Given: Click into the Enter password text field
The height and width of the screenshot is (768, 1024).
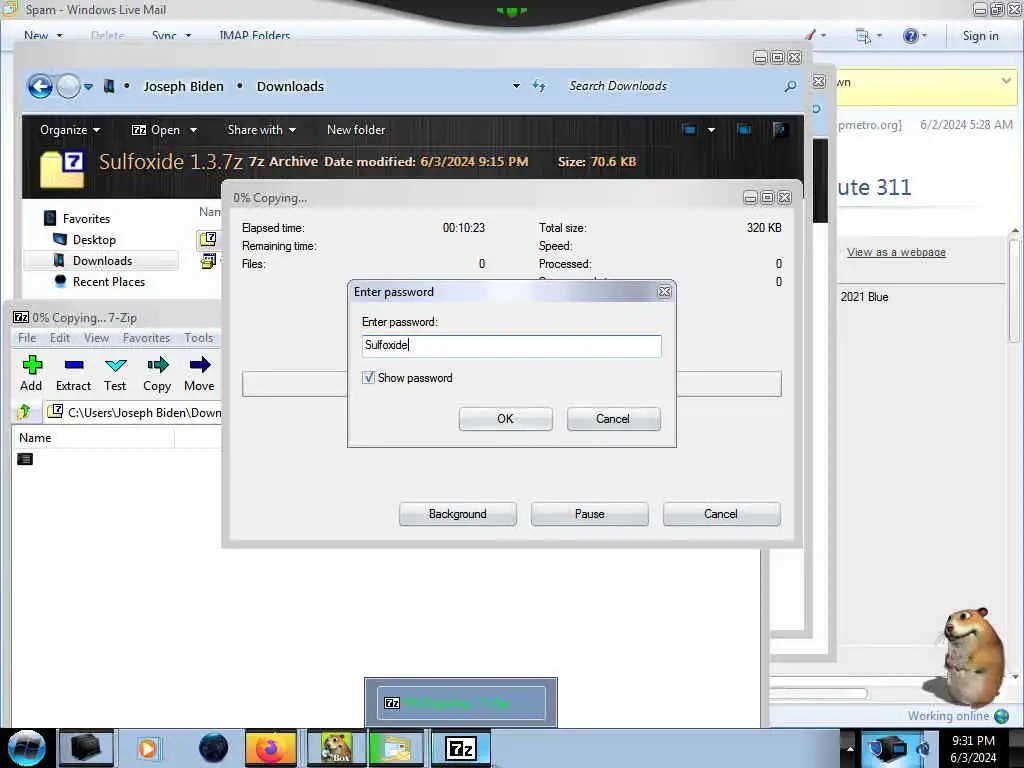Looking at the screenshot, I should pyautogui.click(x=511, y=345).
